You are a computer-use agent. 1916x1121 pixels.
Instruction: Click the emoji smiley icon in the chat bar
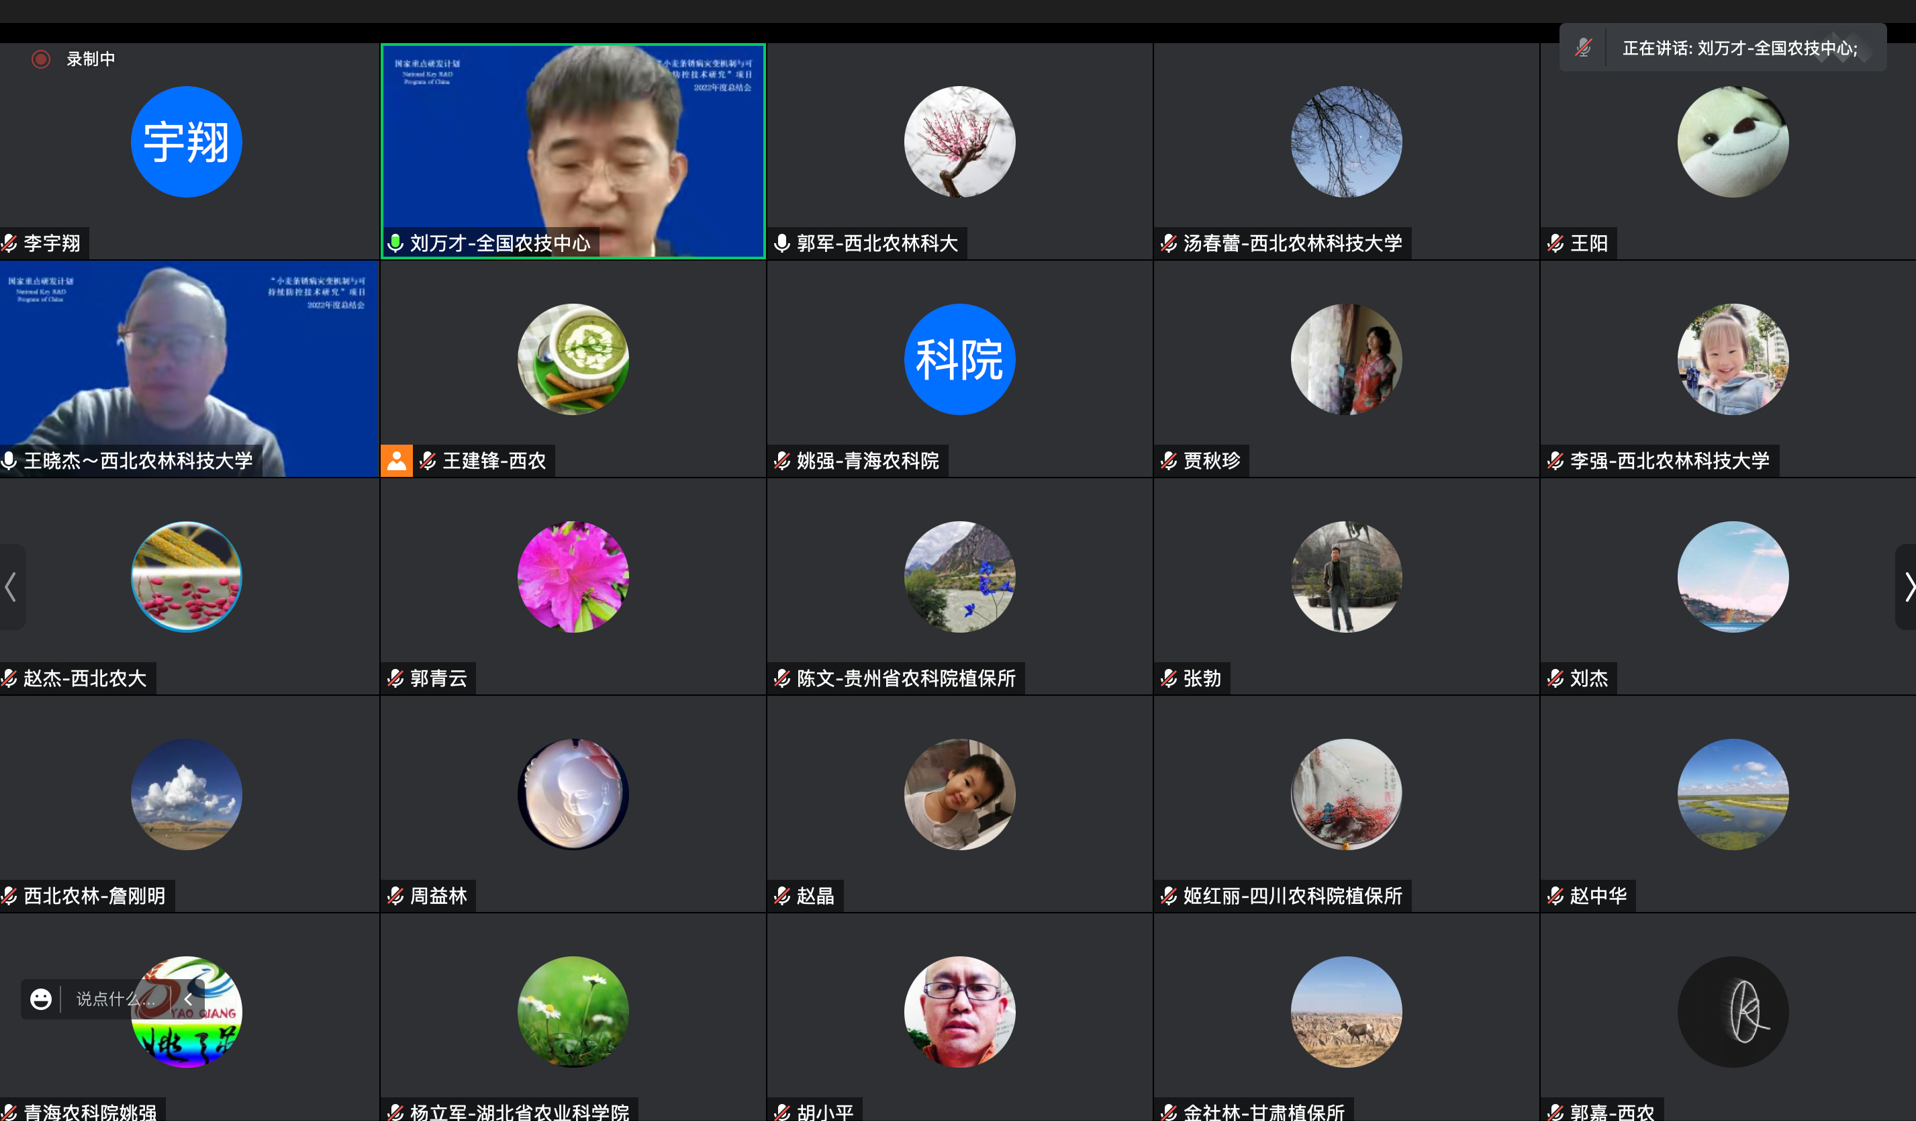click(x=40, y=999)
